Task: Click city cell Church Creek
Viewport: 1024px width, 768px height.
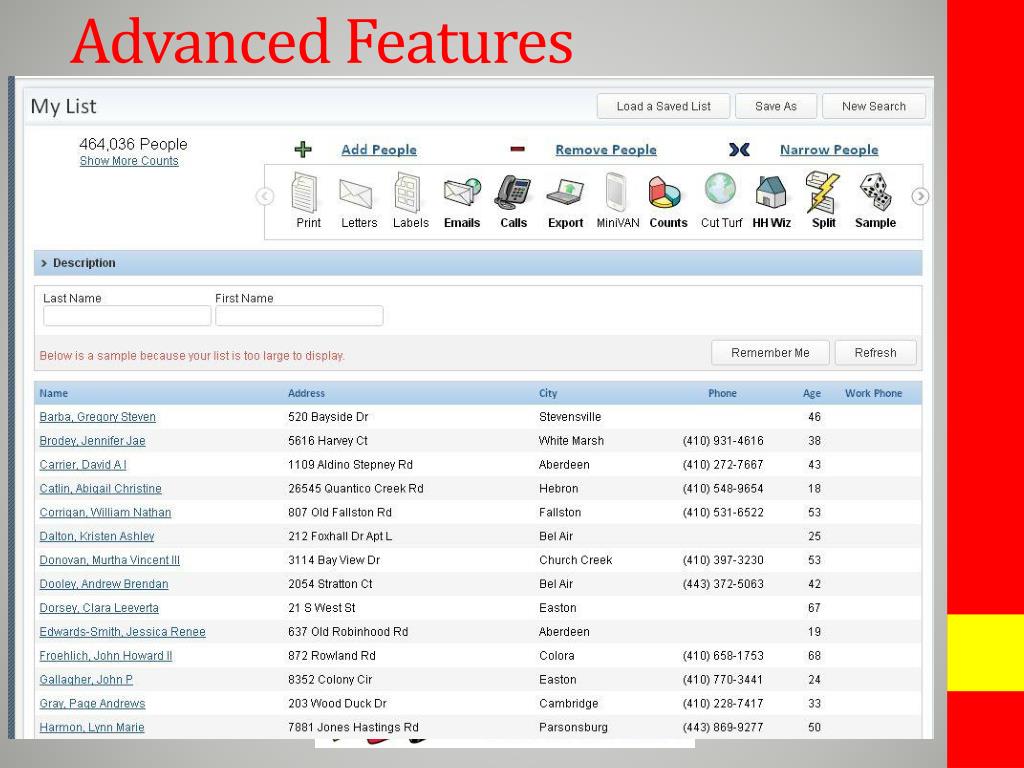Action: click(x=575, y=560)
